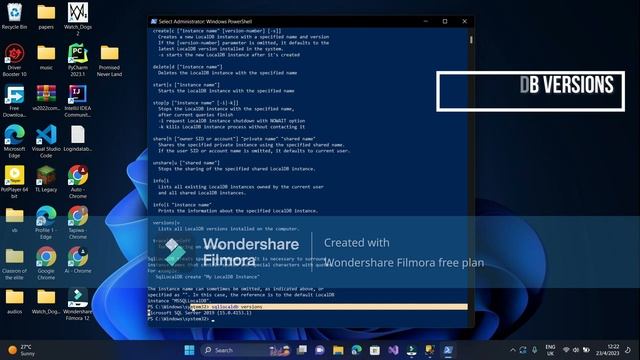This screenshot has width=640, height=360.
Task: Launch IntelliJ IDEA Community shortcut
Action: pyautogui.click(x=78, y=100)
